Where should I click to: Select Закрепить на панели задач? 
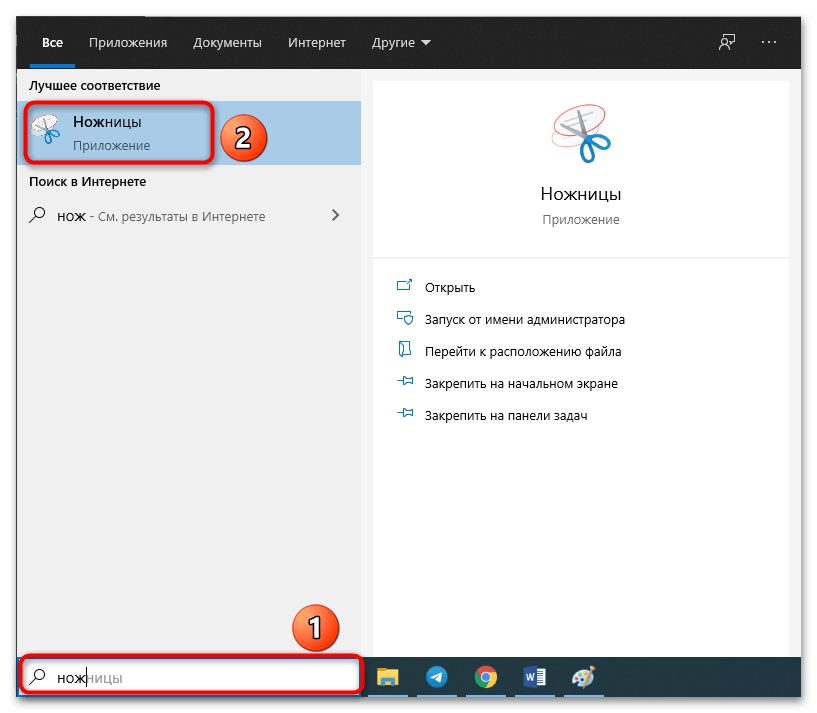[505, 415]
